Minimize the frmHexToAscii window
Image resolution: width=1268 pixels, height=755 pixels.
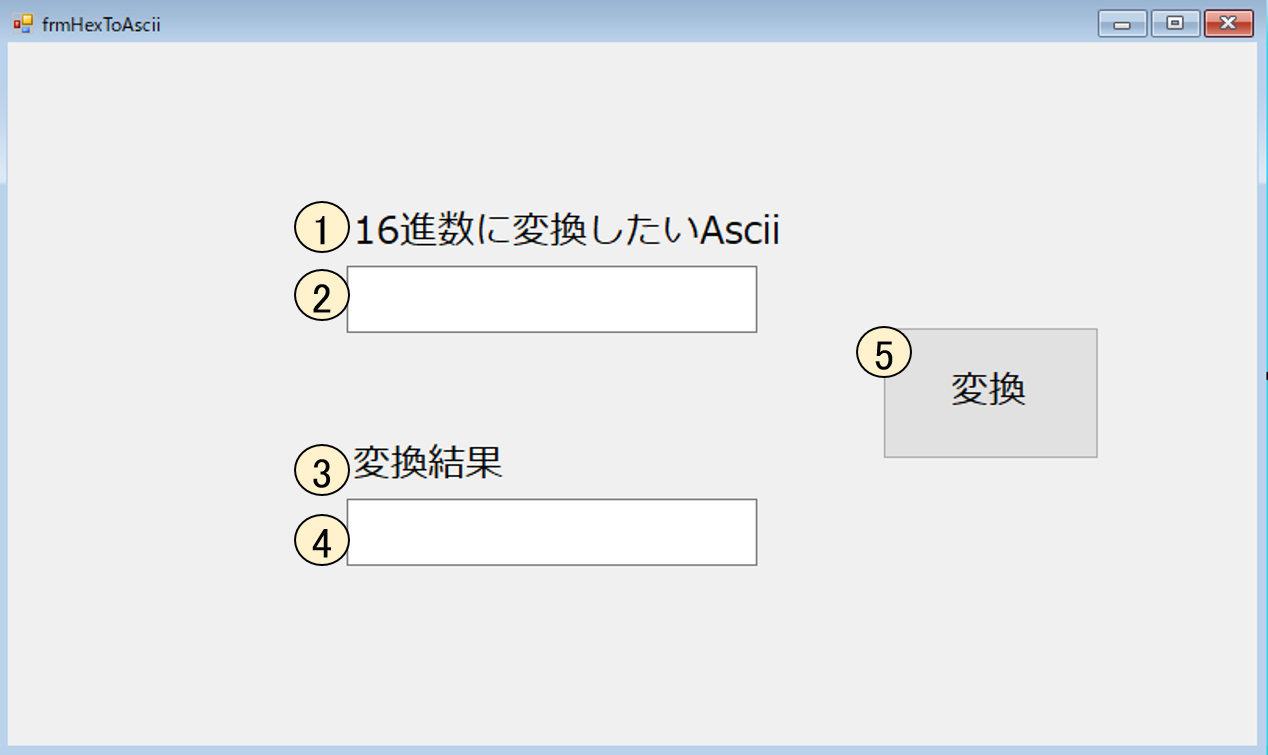1122,23
